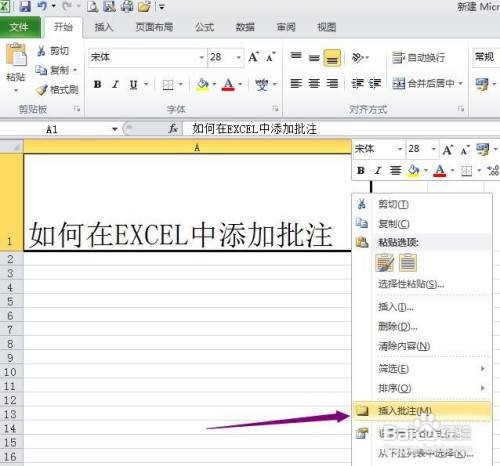Click the Wrap Text (自动换行) button
Viewport: 500px width, 466px height.
tap(419, 58)
